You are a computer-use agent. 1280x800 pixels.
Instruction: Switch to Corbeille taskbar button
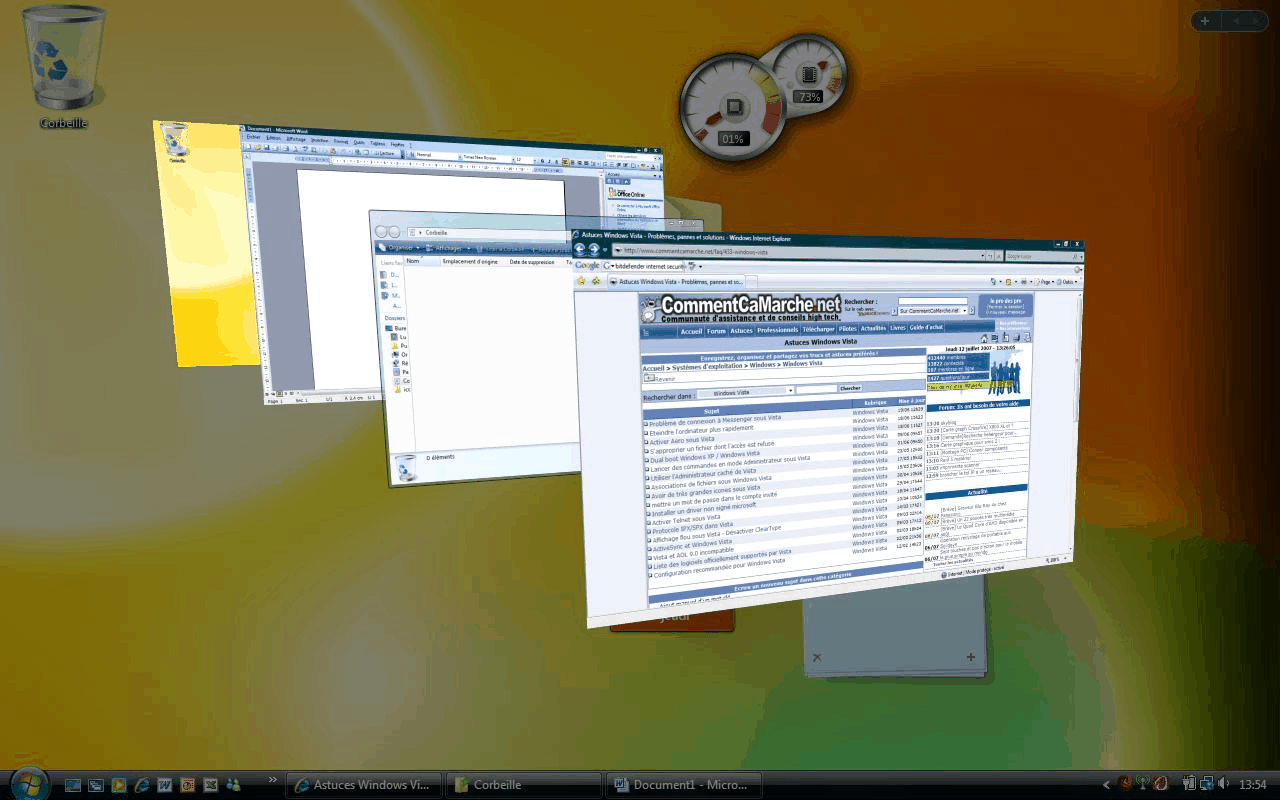[524, 785]
